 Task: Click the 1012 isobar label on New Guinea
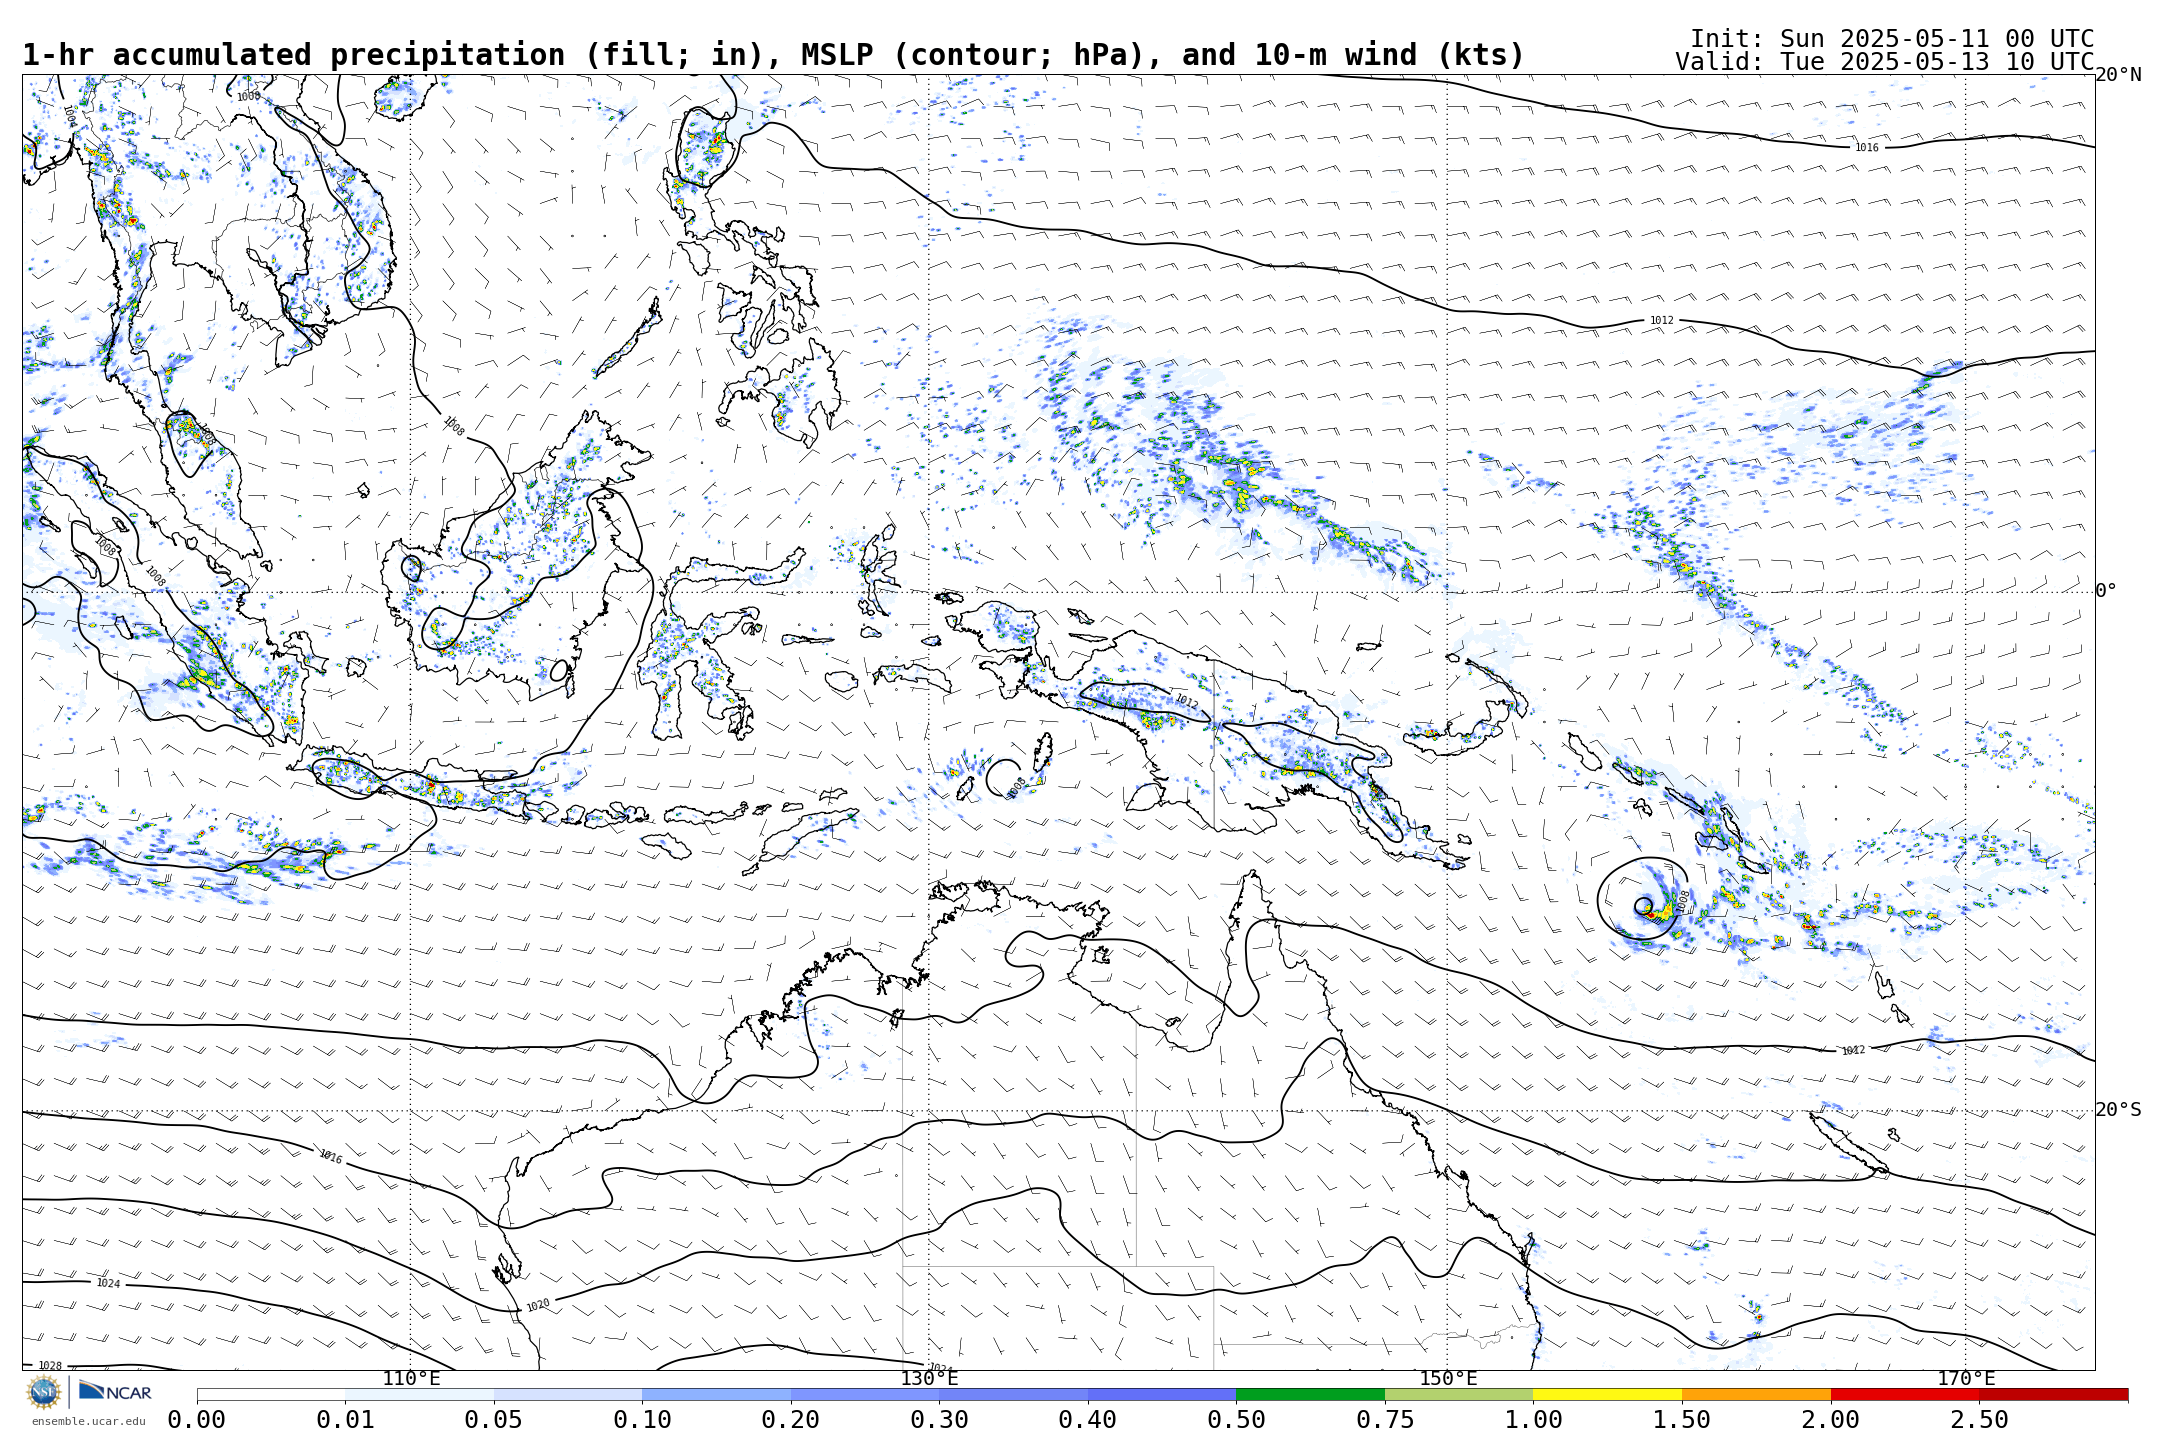pos(1186,701)
